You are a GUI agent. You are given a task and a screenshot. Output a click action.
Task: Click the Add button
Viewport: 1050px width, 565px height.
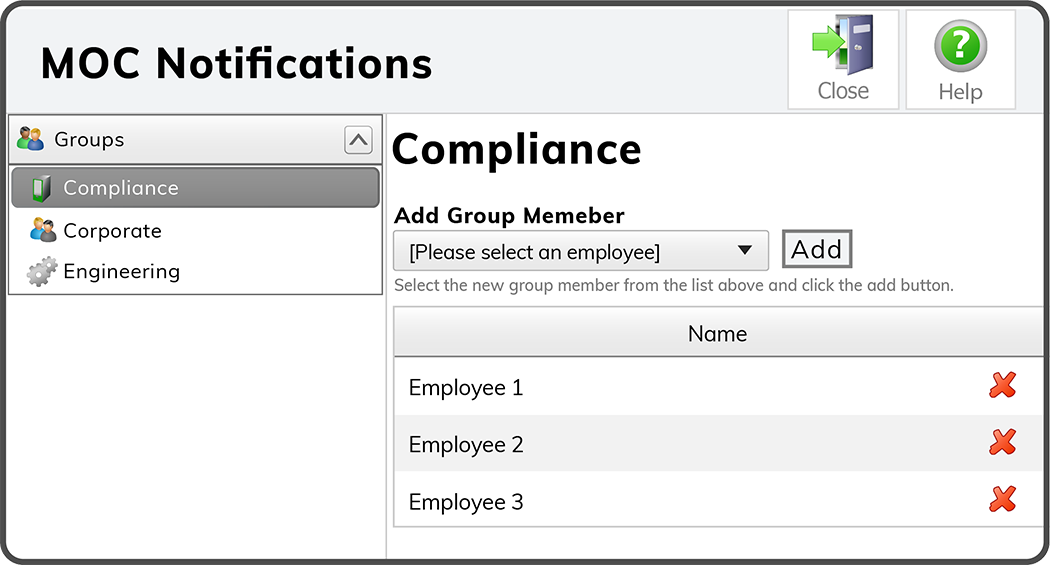coord(817,250)
